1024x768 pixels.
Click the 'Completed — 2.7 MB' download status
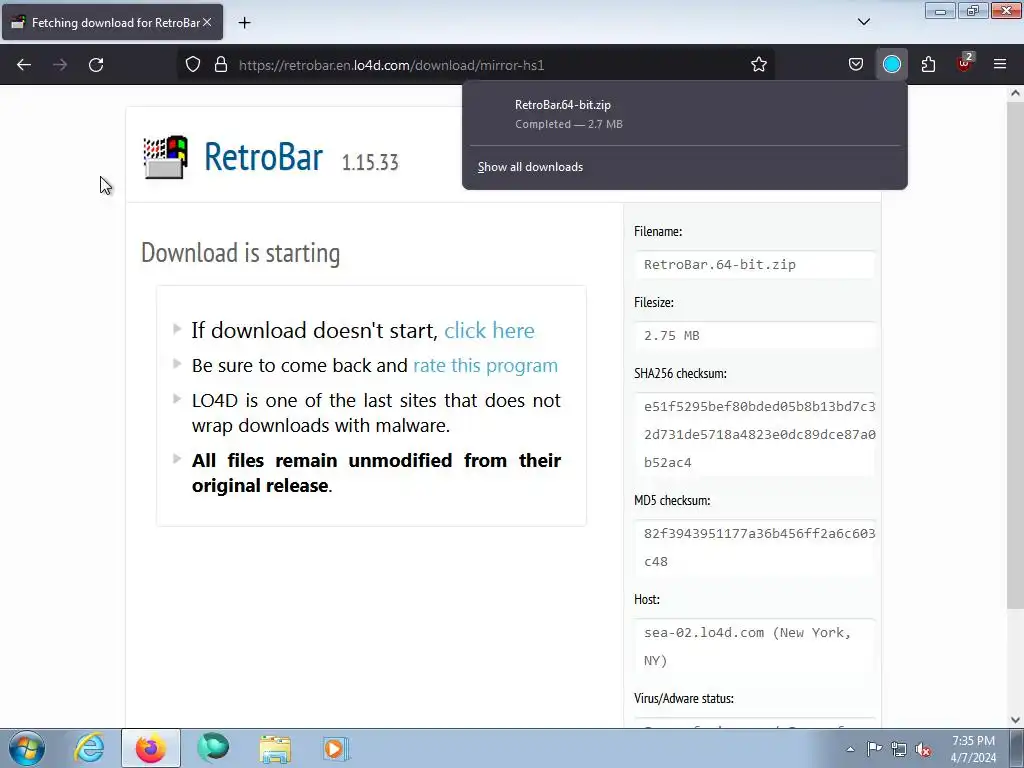569,124
